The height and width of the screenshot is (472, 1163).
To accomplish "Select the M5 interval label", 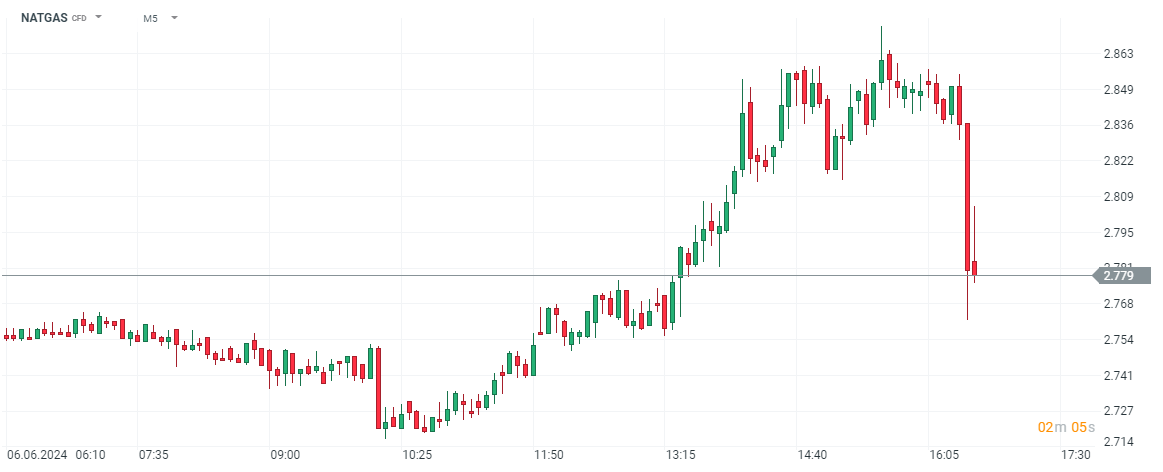I will click(150, 18).
